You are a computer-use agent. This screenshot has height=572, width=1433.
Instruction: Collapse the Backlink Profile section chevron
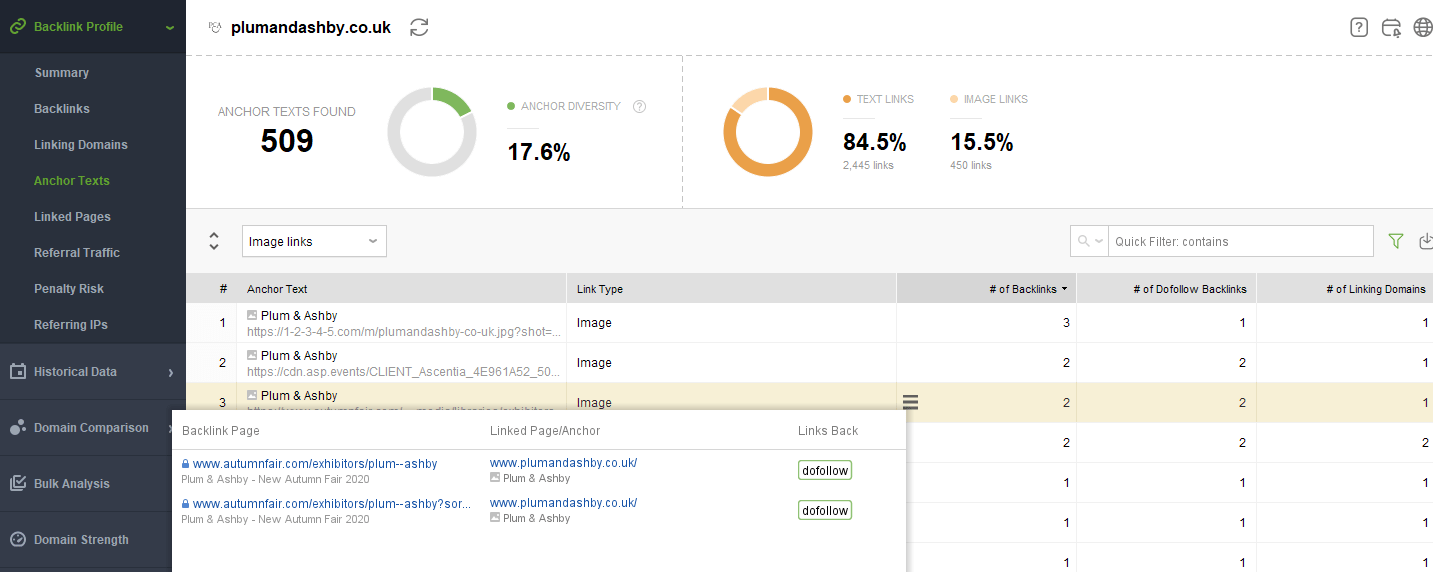click(x=170, y=28)
